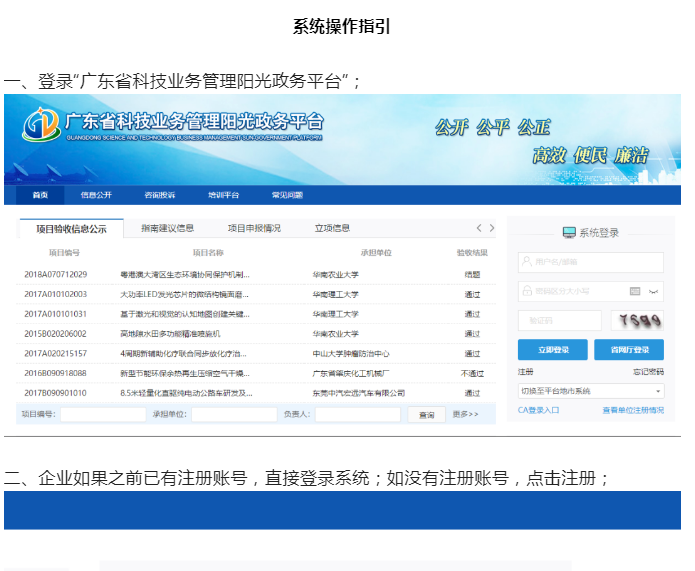Click the 项目编号 column header
The image size is (695, 571).
coord(64,253)
